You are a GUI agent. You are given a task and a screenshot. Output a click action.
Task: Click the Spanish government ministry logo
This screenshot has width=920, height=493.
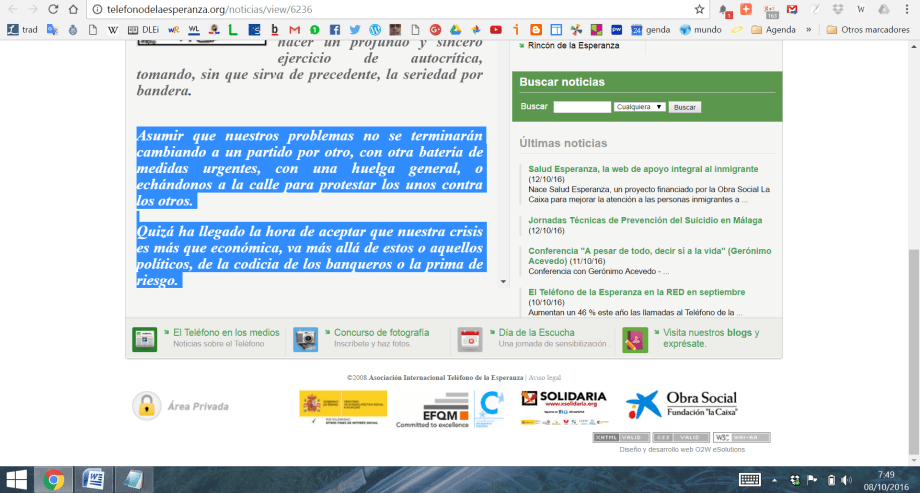pyautogui.click(x=343, y=407)
